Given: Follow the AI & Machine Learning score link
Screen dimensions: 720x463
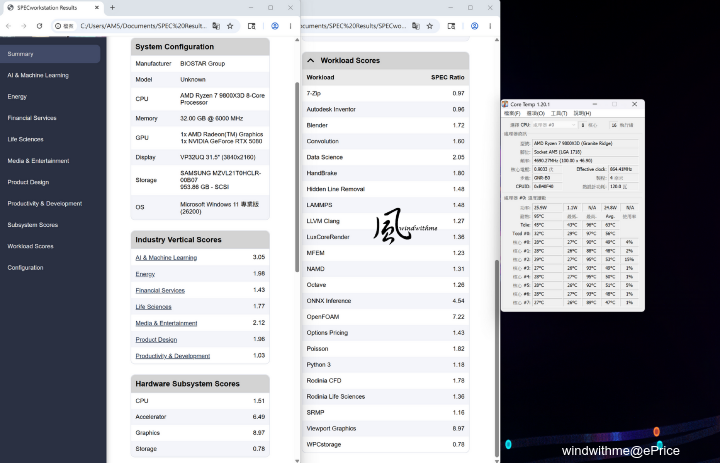Looking at the screenshot, I should (x=166, y=258).
